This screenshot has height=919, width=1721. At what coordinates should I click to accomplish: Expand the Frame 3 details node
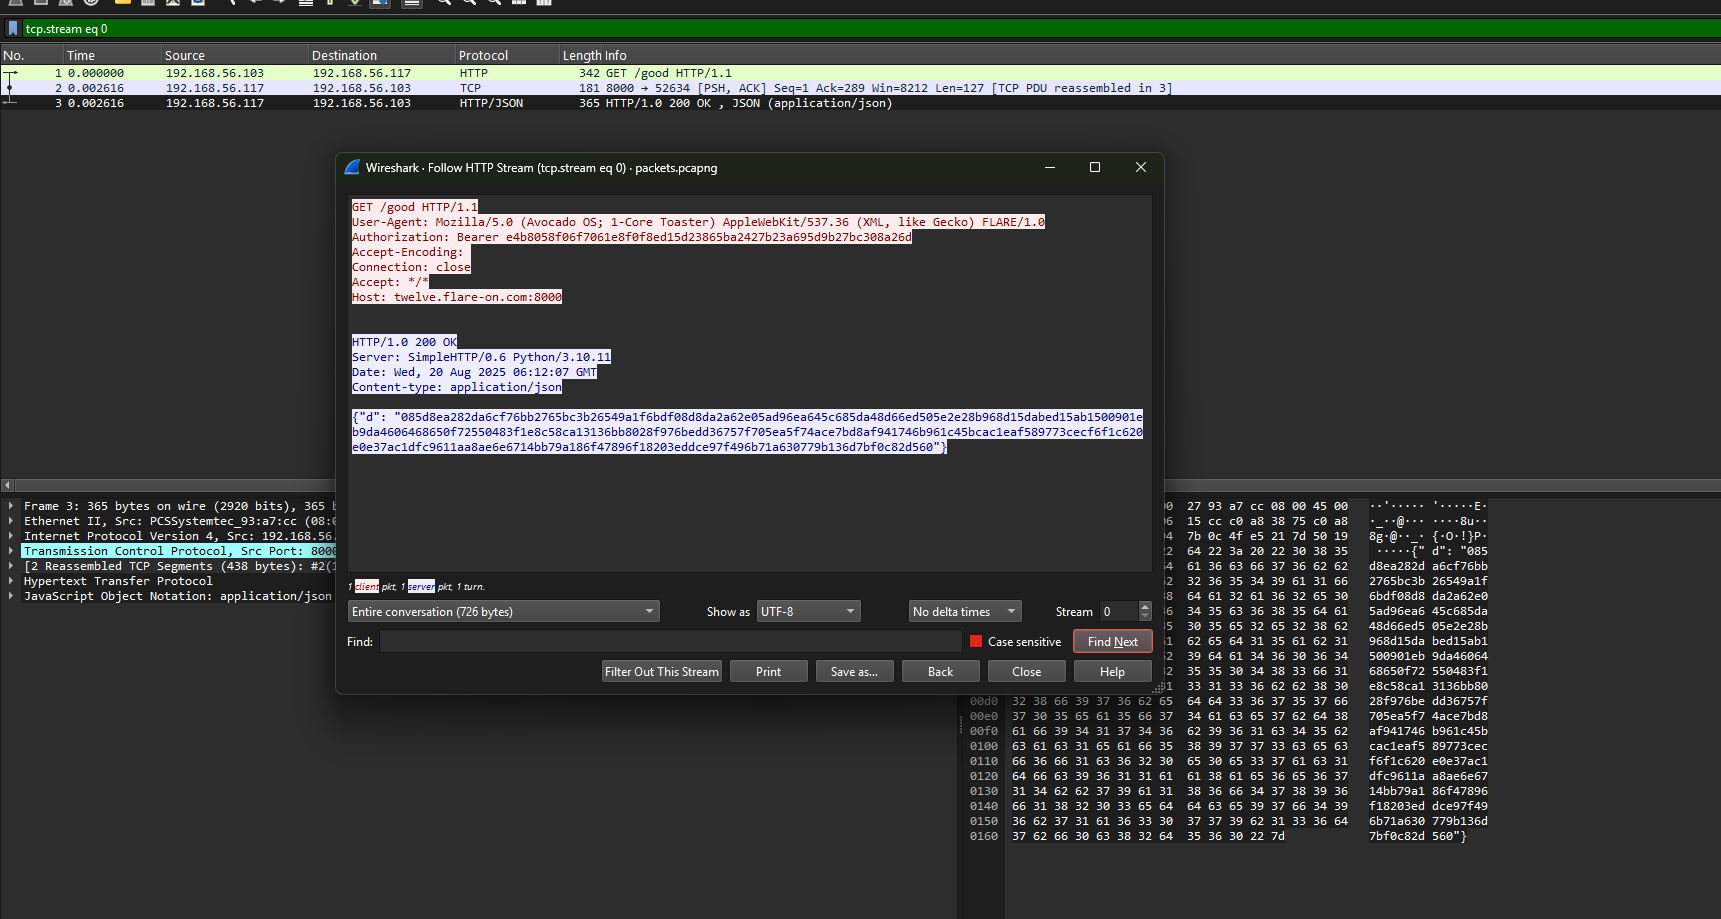(11, 506)
